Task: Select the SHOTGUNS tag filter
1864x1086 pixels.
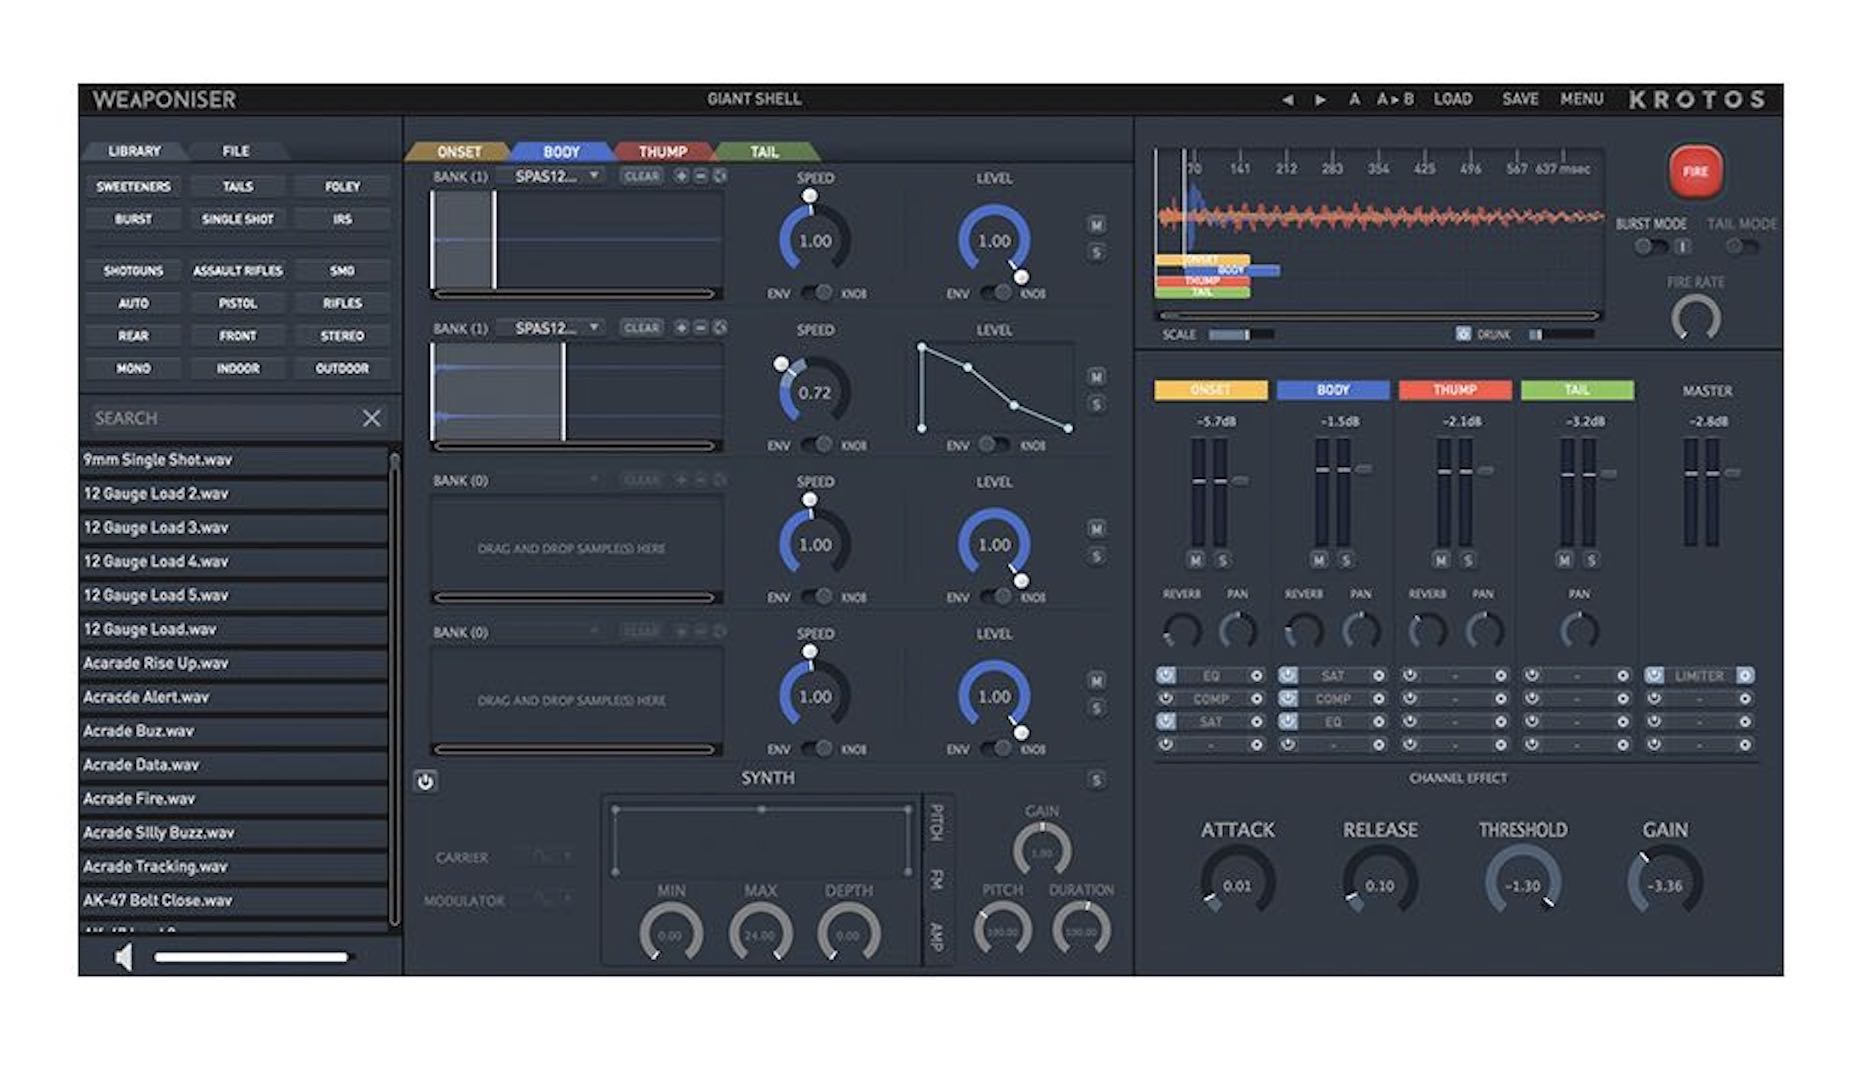Action: (133, 271)
